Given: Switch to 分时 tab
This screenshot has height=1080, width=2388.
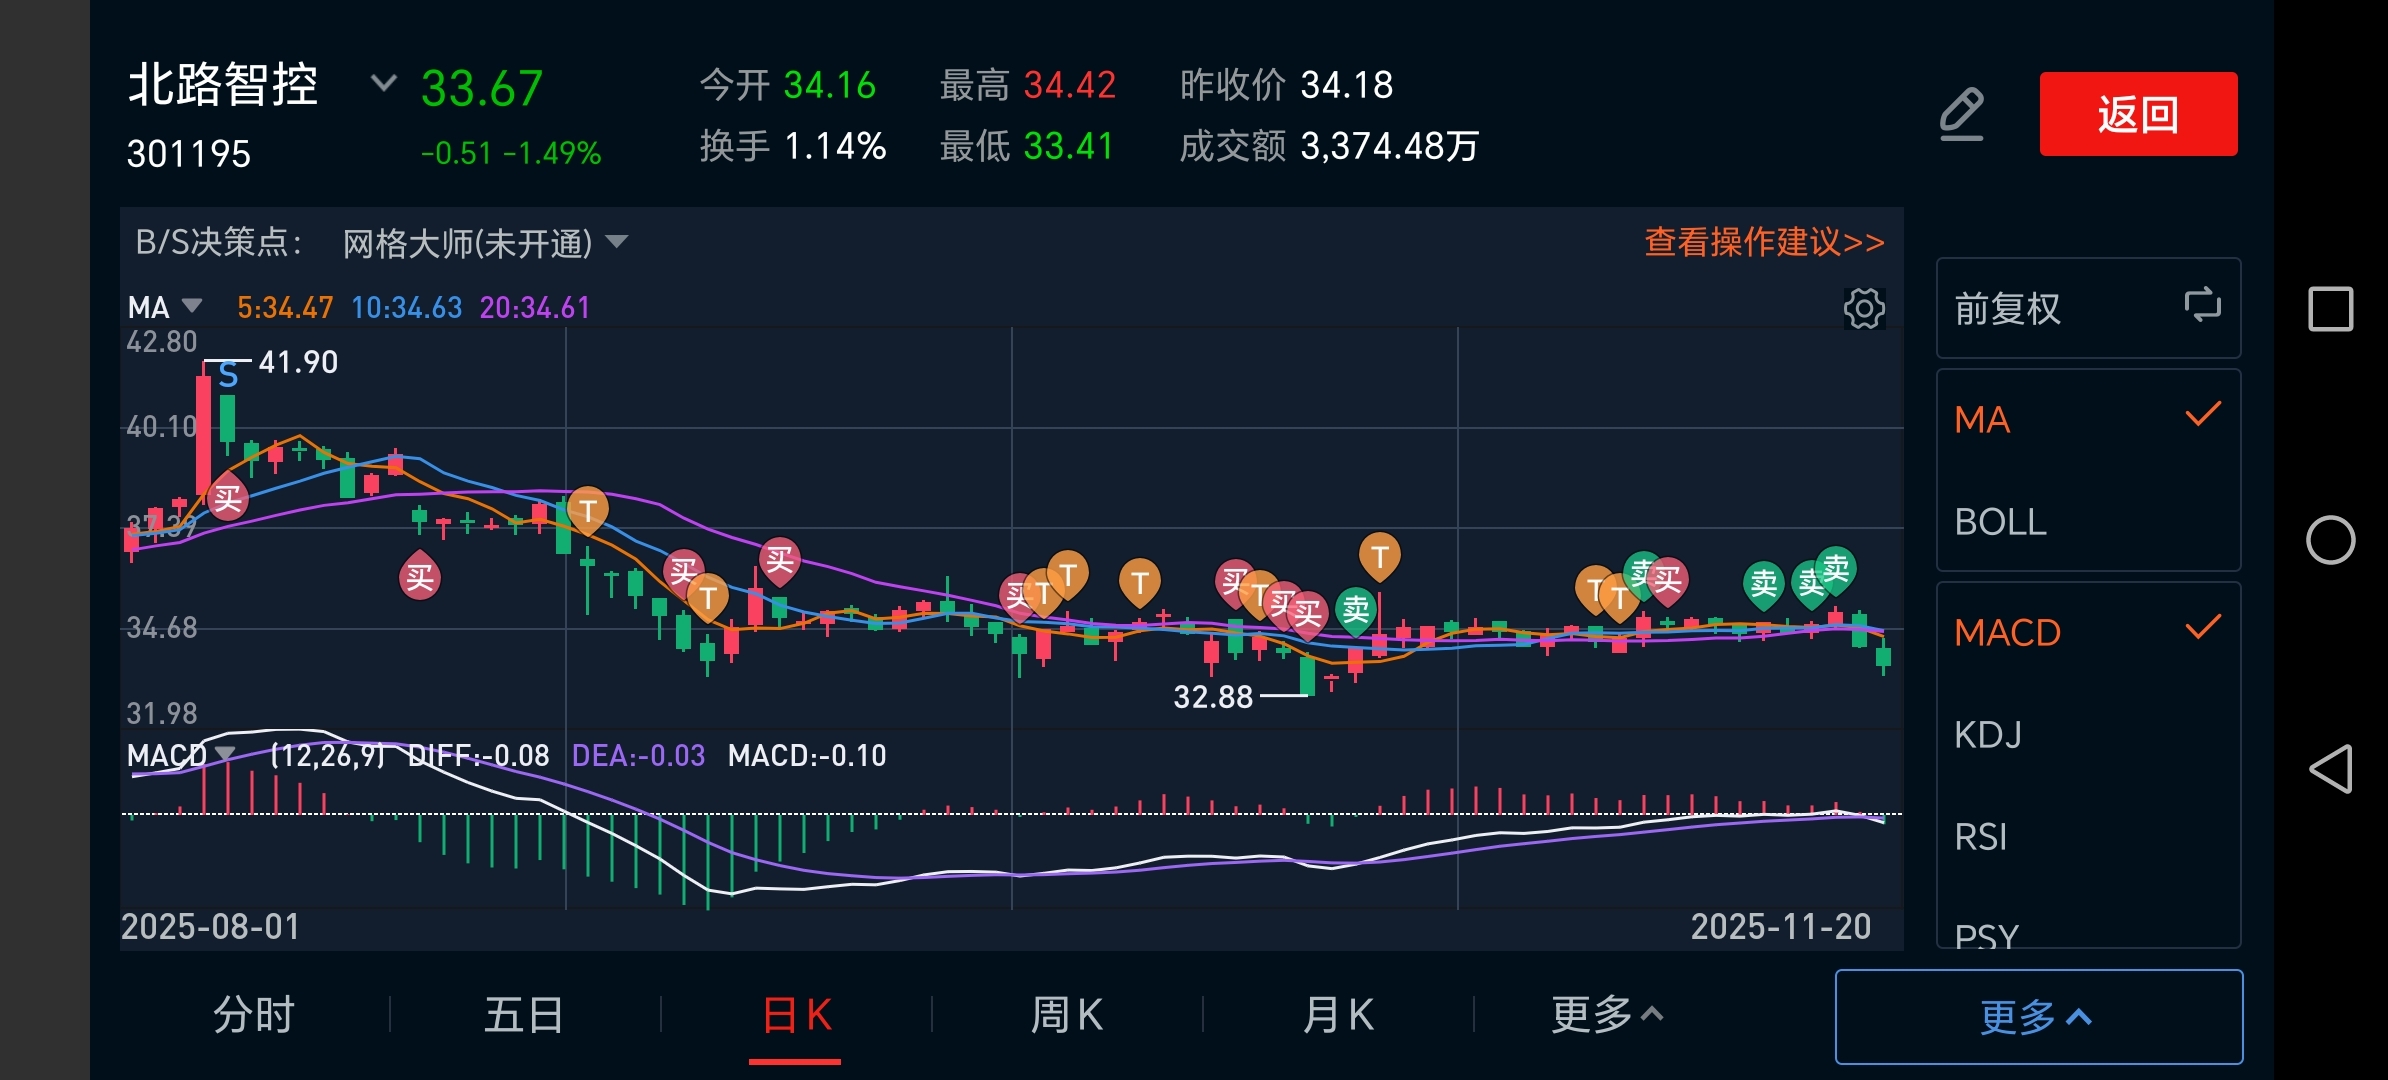Looking at the screenshot, I should pos(254,1015).
